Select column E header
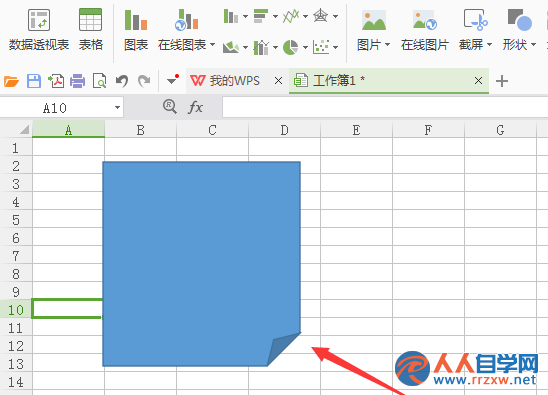The height and width of the screenshot is (395, 548). (356, 129)
